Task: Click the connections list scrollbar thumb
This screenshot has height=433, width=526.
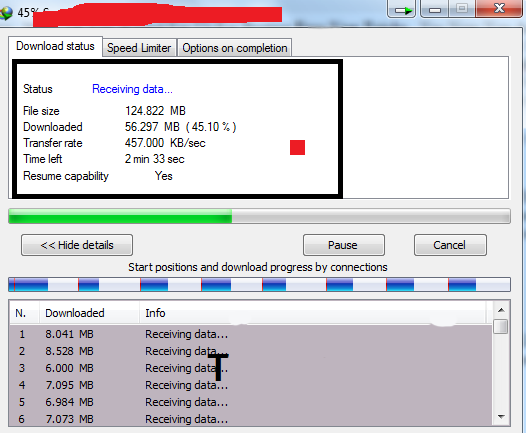Action: click(x=501, y=326)
